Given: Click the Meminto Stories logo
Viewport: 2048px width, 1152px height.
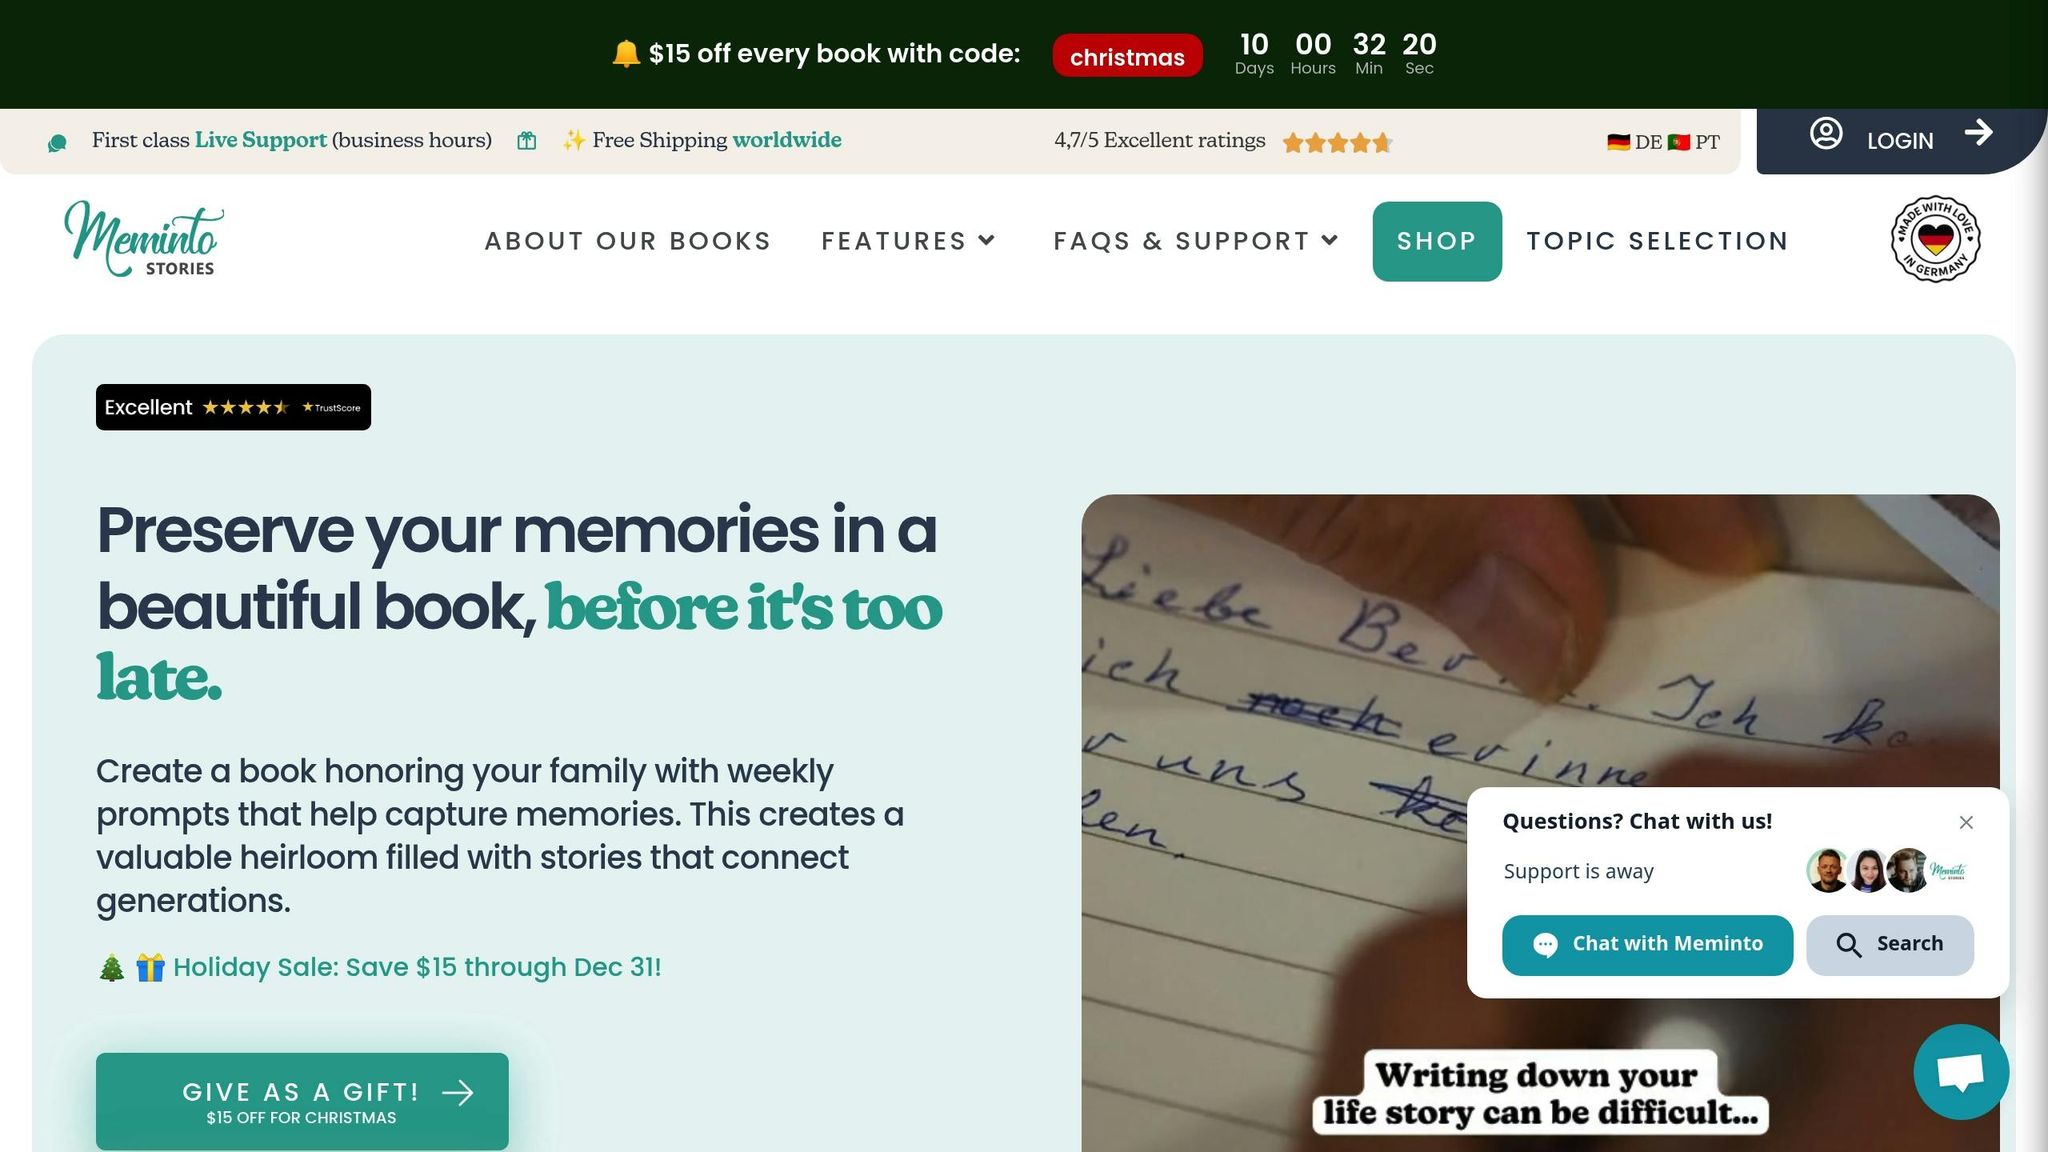Looking at the screenshot, I should [144, 239].
